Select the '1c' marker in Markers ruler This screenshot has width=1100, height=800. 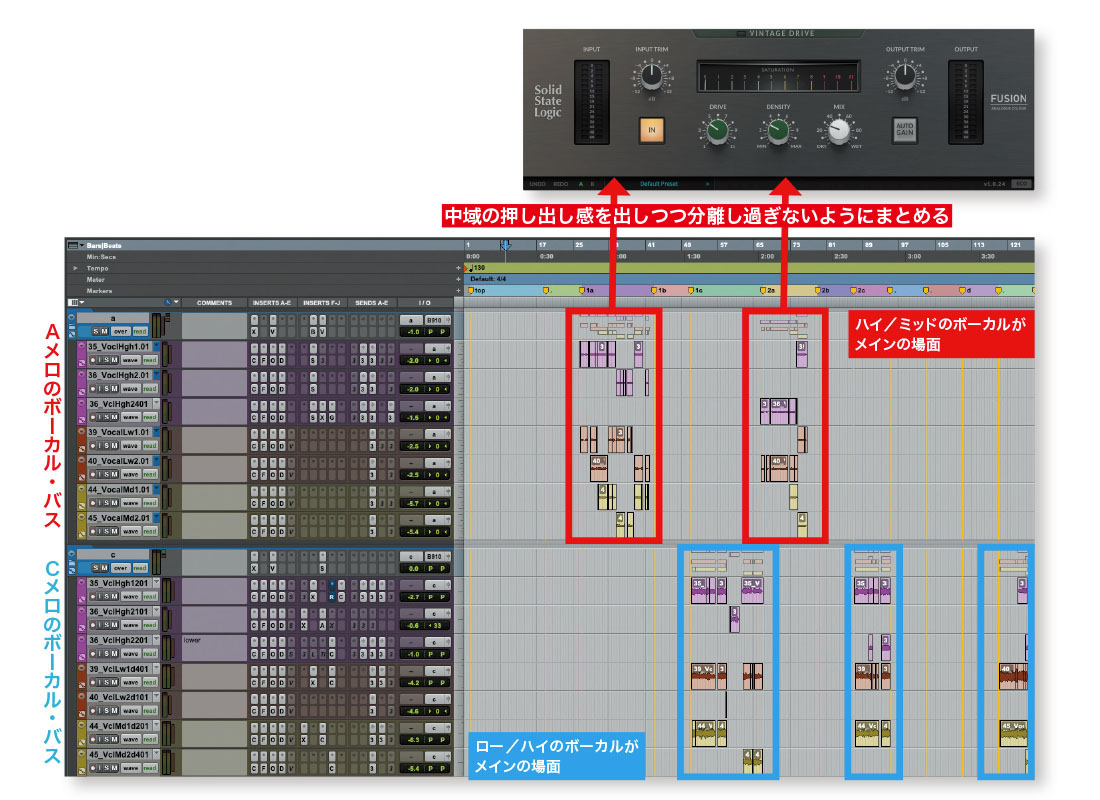695,290
